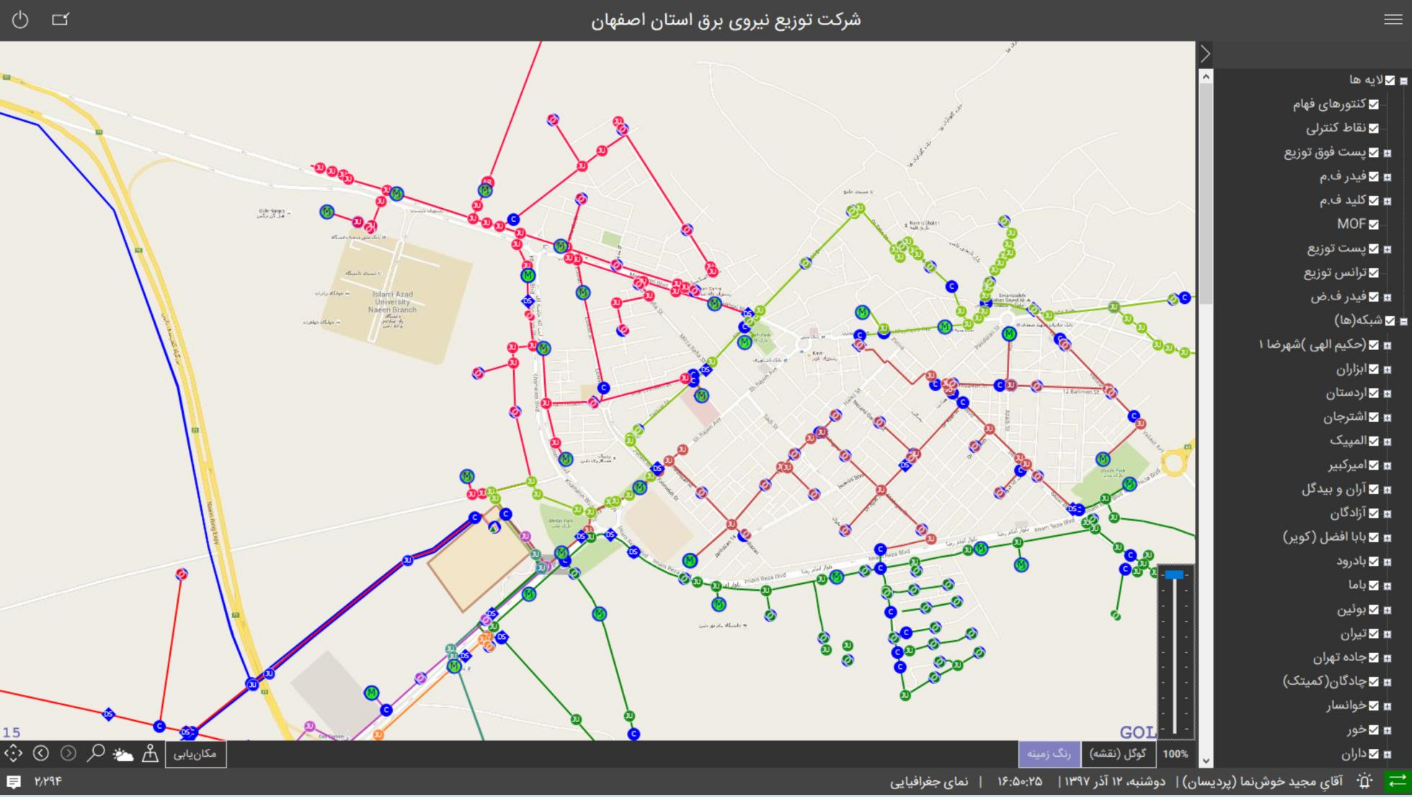Select the رنگ زمینه background tab
The width and height of the screenshot is (1412, 797).
pyautogui.click(x=1049, y=754)
